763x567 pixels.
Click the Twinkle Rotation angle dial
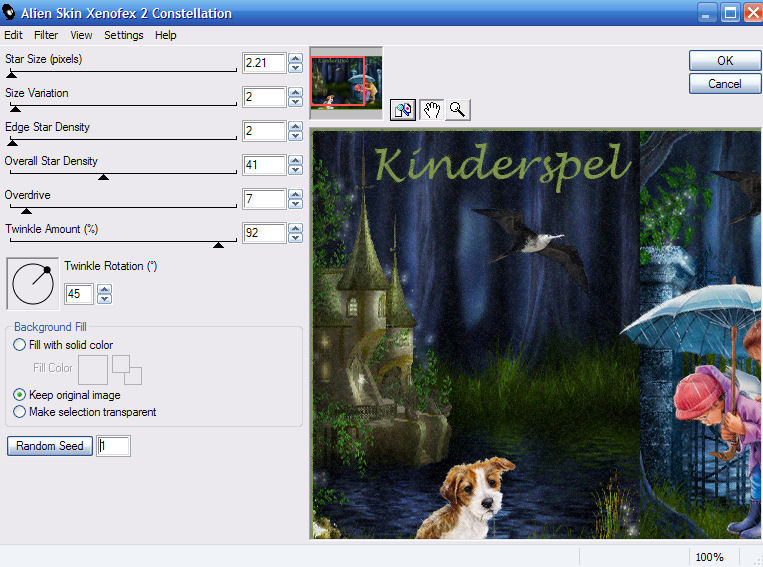(x=33, y=284)
